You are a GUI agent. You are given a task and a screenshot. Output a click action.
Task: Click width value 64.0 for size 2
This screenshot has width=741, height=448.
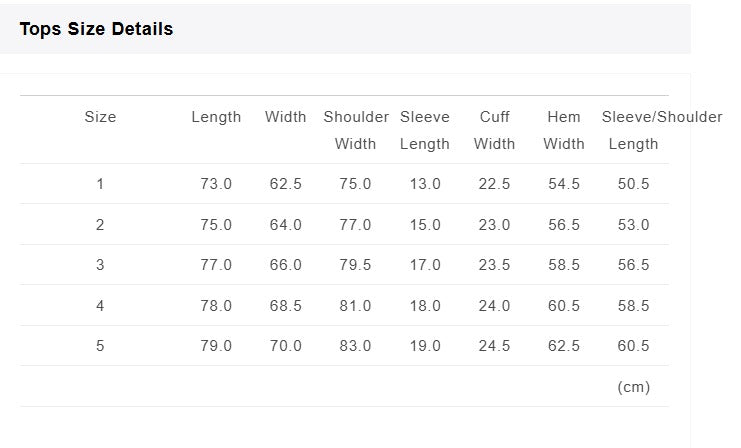pyautogui.click(x=285, y=224)
